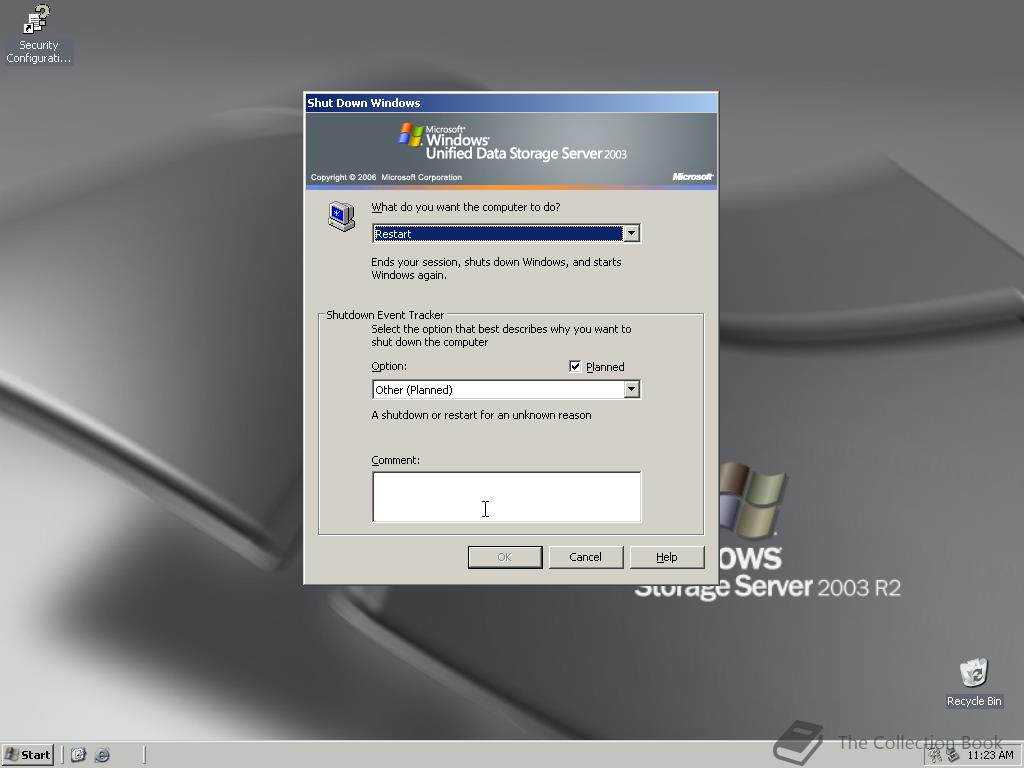This screenshot has width=1024, height=768.
Task: Click the Windows flag logo in dialog banner
Action: tap(411, 135)
